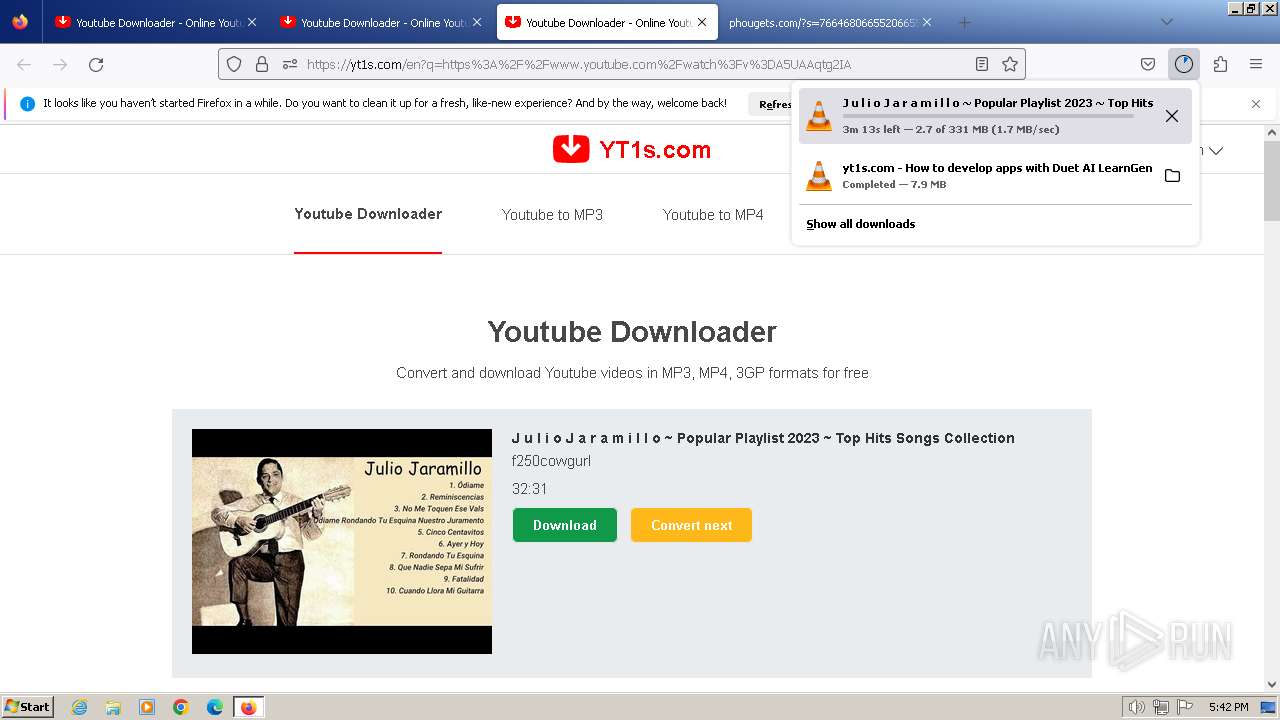Open the file explorer taskbar icon
Image resolution: width=1280 pixels, height=720 pixels.
coord(113,707)
